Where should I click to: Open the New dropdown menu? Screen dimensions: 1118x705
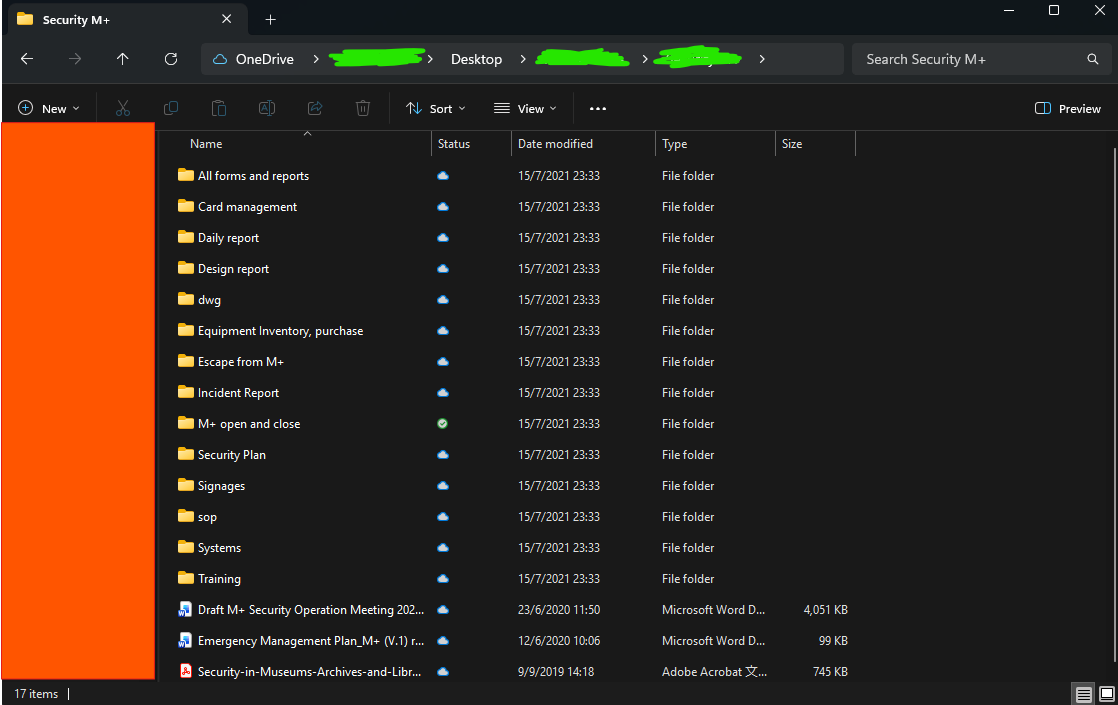(x=48, y=108)
